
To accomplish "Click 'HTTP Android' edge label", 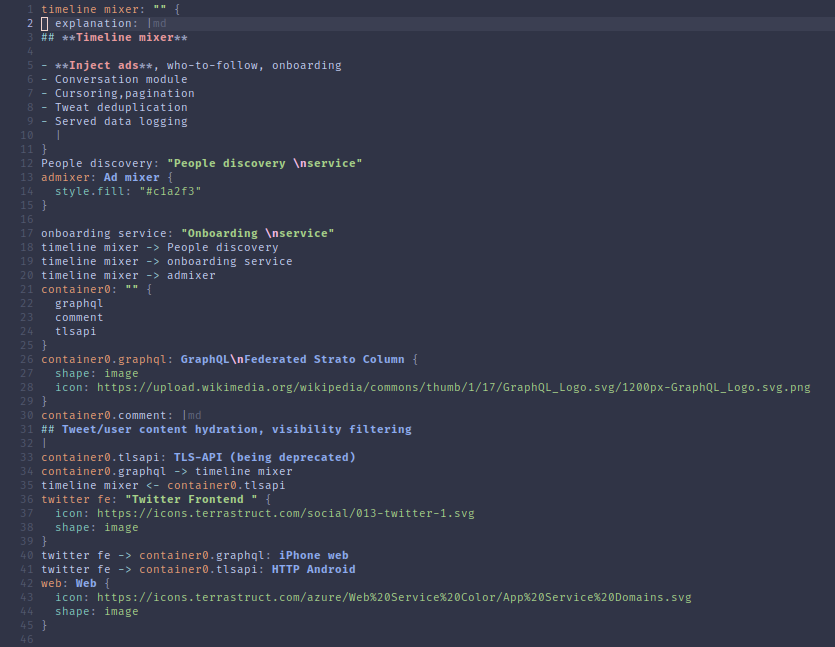I will (x=314, y=569).
